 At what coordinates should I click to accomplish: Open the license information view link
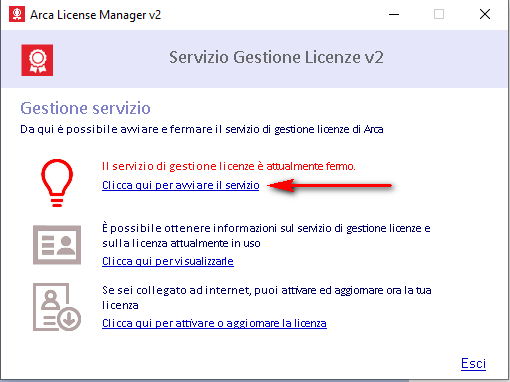[x=168, y=261]
